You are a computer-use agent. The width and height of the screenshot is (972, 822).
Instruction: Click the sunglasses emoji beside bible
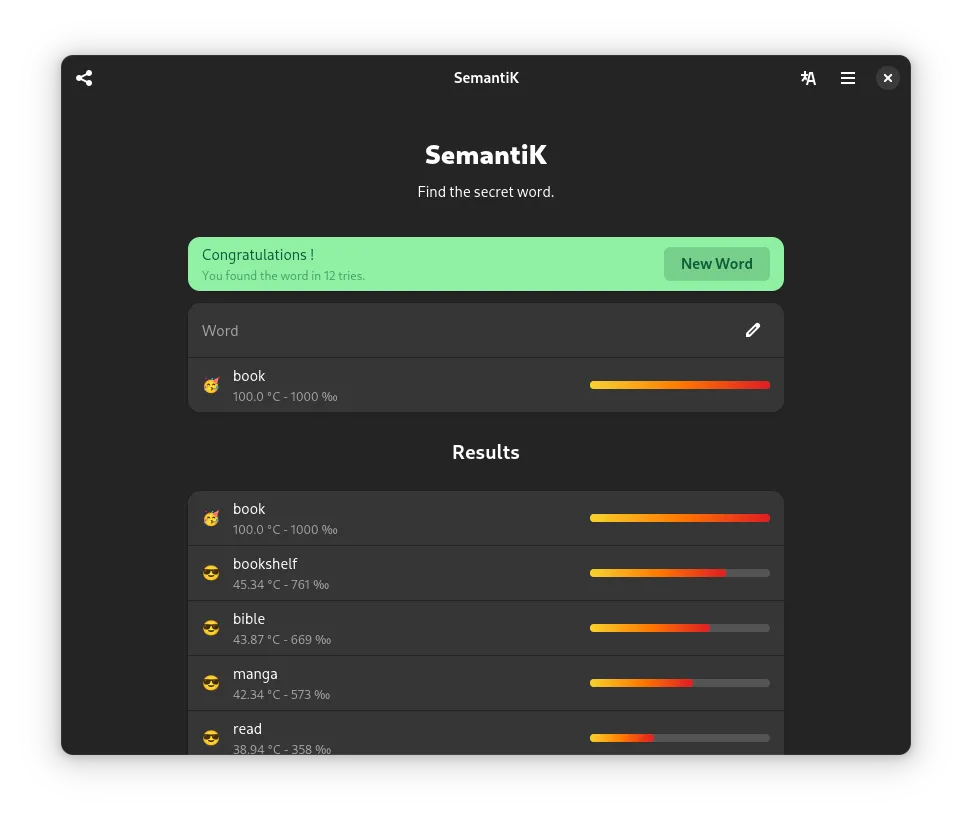[x=211, y=628]
